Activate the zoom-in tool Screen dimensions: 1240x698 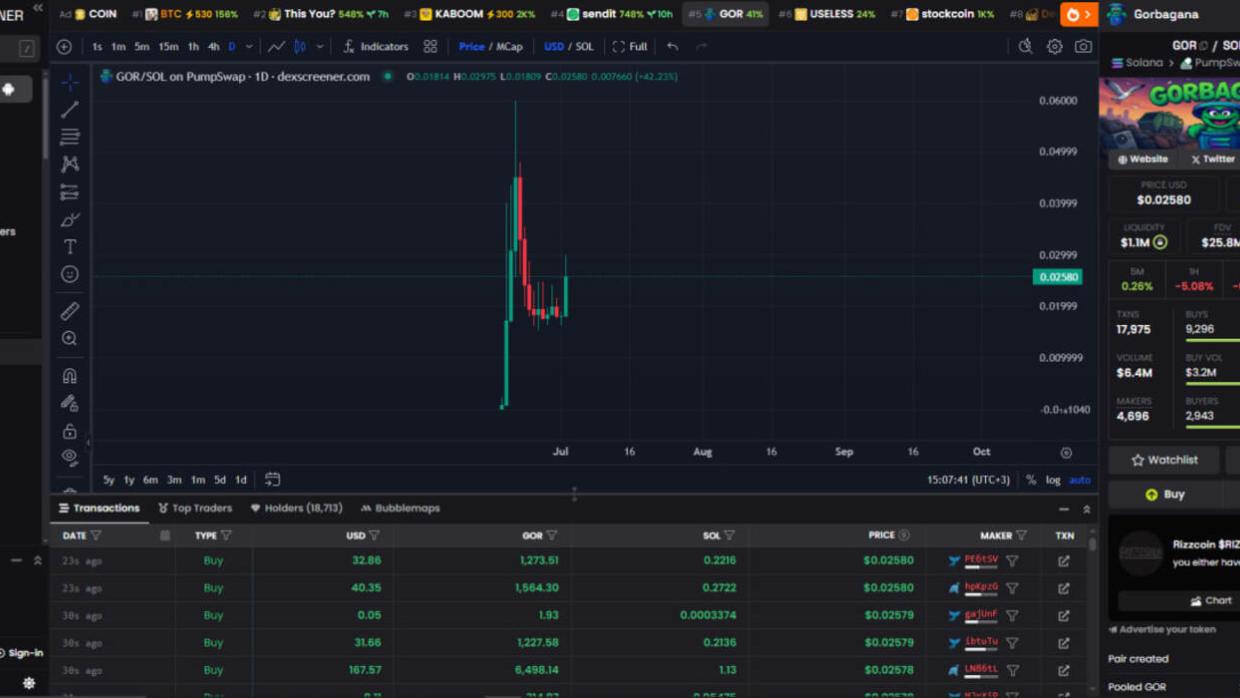tap(69, 339)
